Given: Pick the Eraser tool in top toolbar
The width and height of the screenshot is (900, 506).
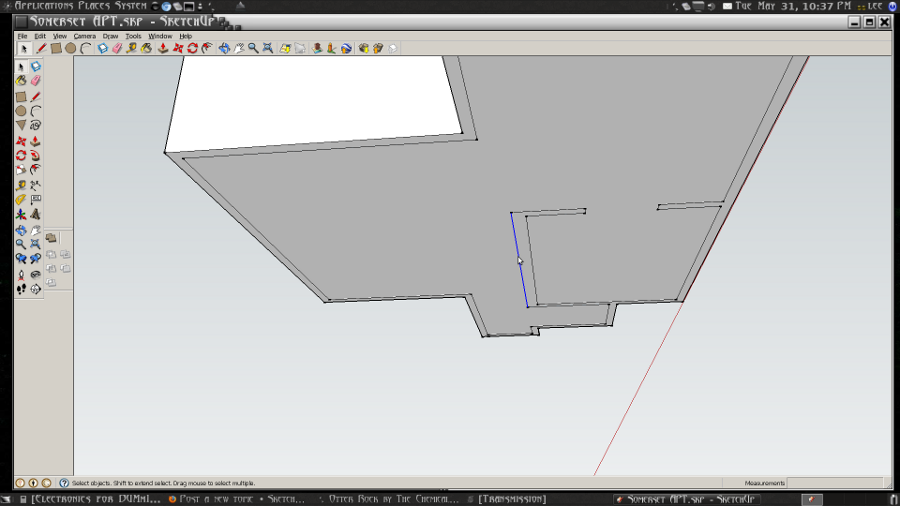Looking at the screenshot, I should click(117, 48).
